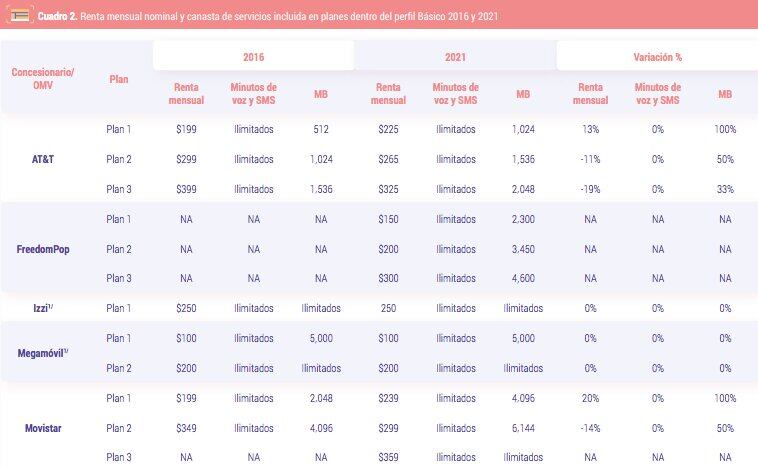
Task: Click the 2021 column group header
Action: coord(455,56)
